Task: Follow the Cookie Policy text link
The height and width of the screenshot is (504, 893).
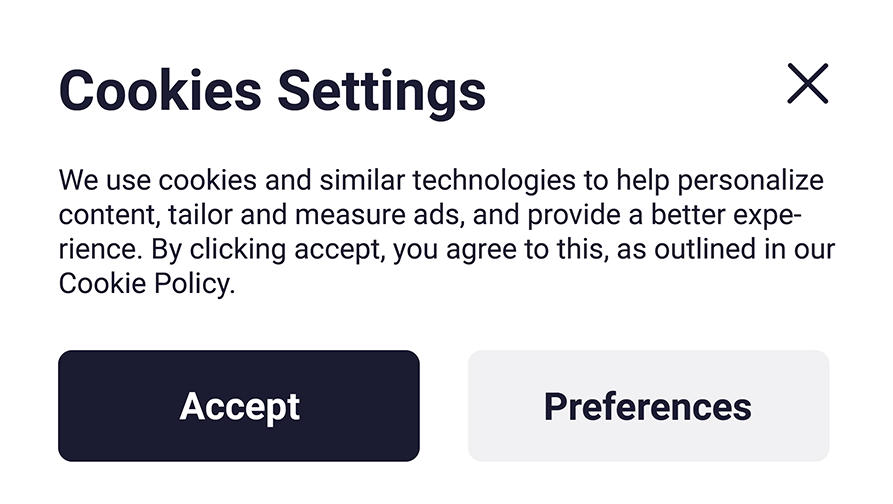Action: 146,284
